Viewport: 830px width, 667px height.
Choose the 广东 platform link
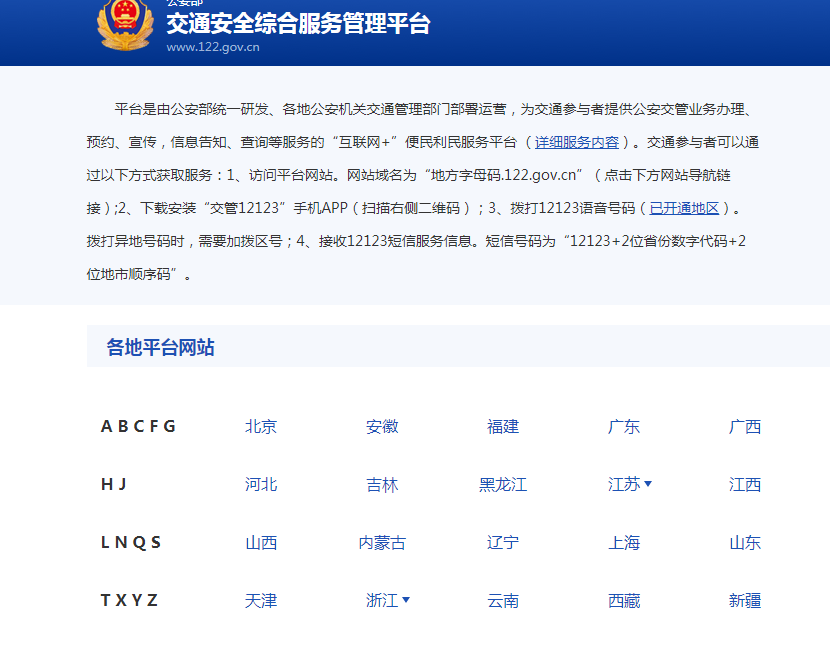click(624, 426)
